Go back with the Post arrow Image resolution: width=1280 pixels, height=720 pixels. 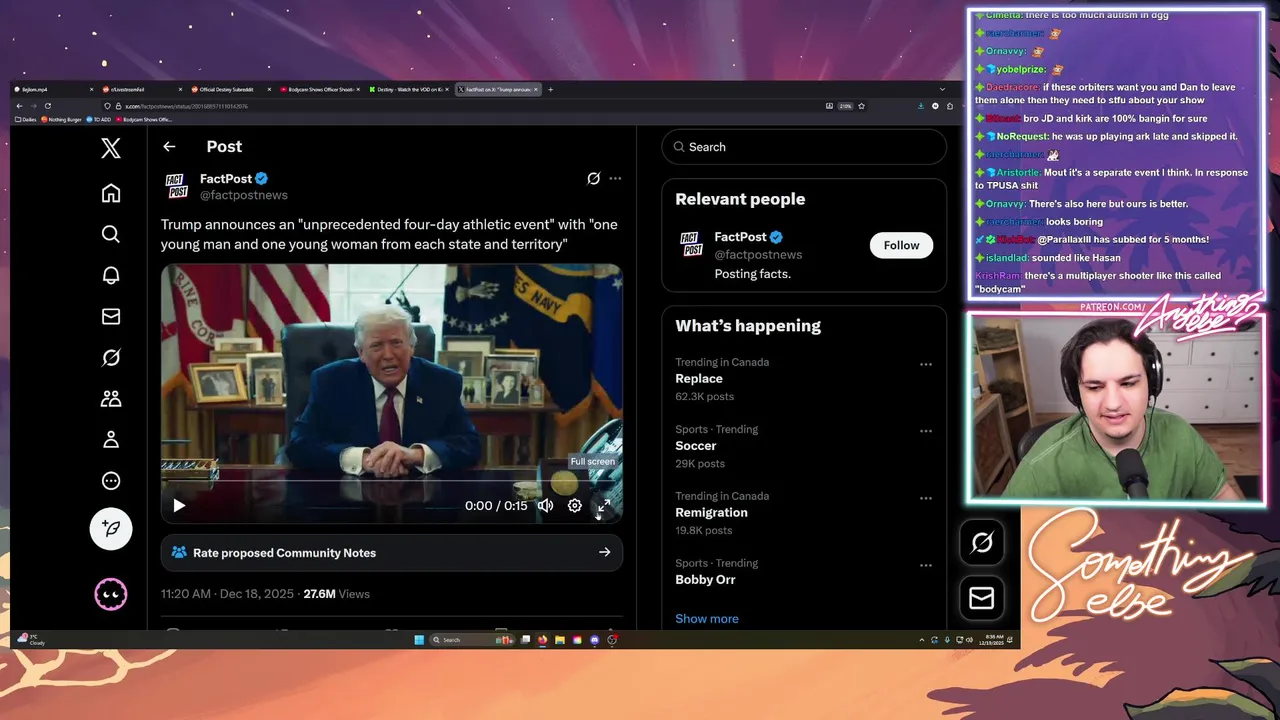169,146
